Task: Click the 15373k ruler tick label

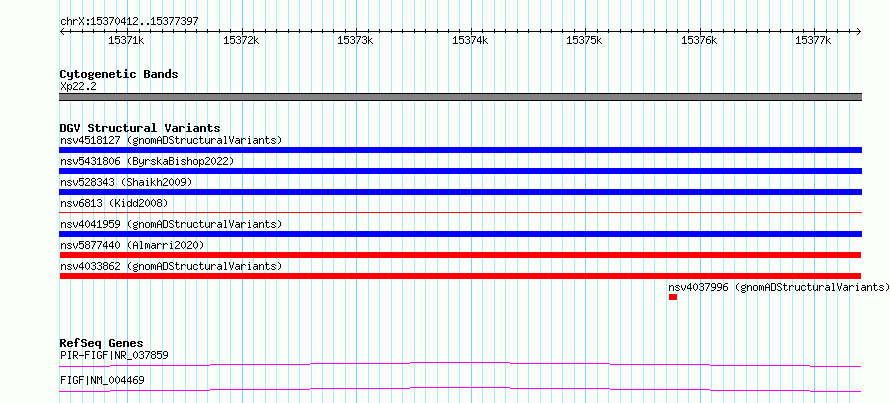Action: click(x=355, y=41)
